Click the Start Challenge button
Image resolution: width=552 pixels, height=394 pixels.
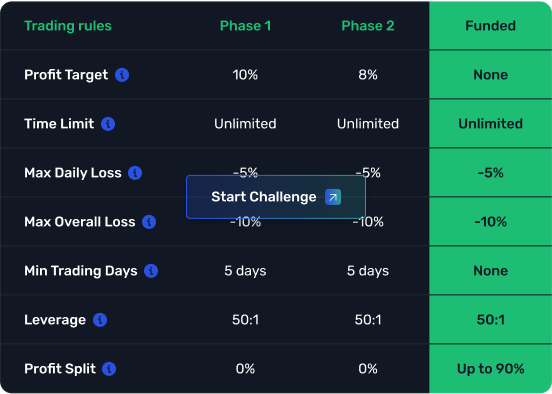coord(276,197)
